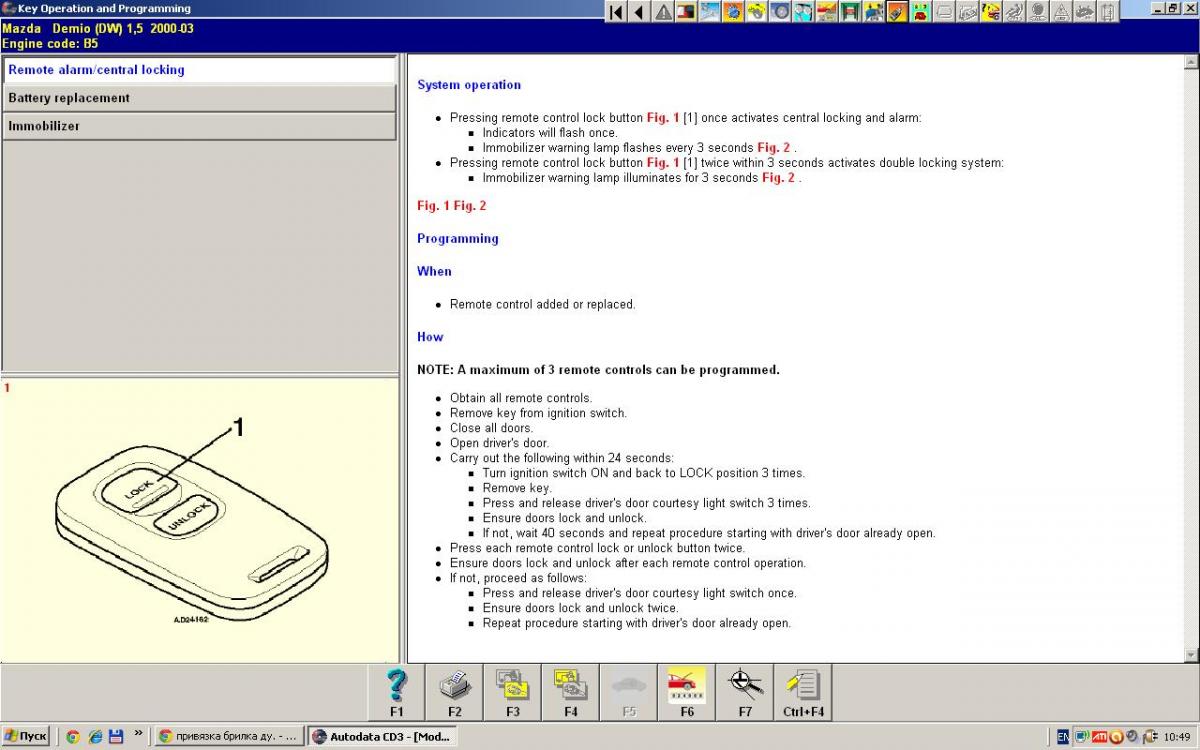
Task: Click the F4 image toggle button
Action: pos(571,692)
